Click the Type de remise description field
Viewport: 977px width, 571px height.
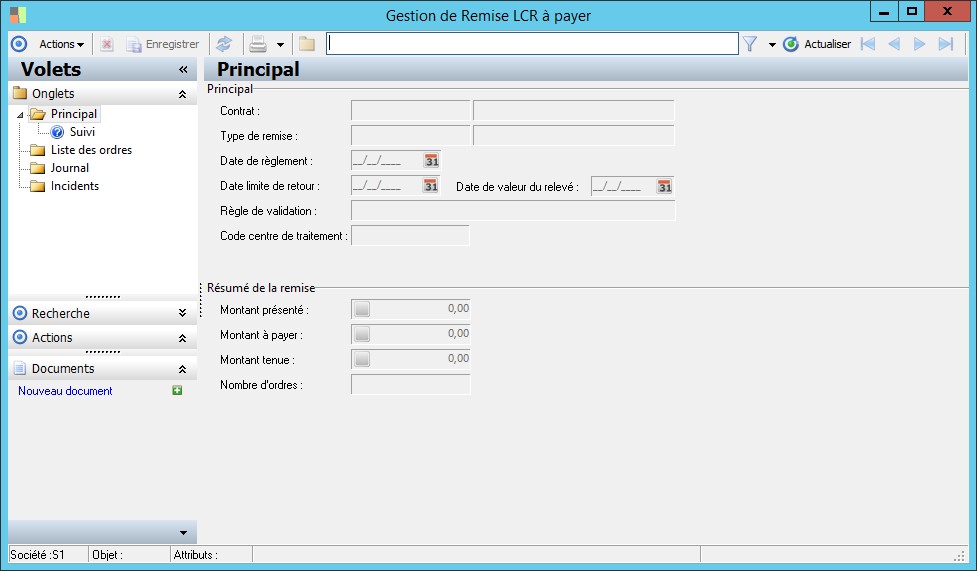click(x=574, y=135)
